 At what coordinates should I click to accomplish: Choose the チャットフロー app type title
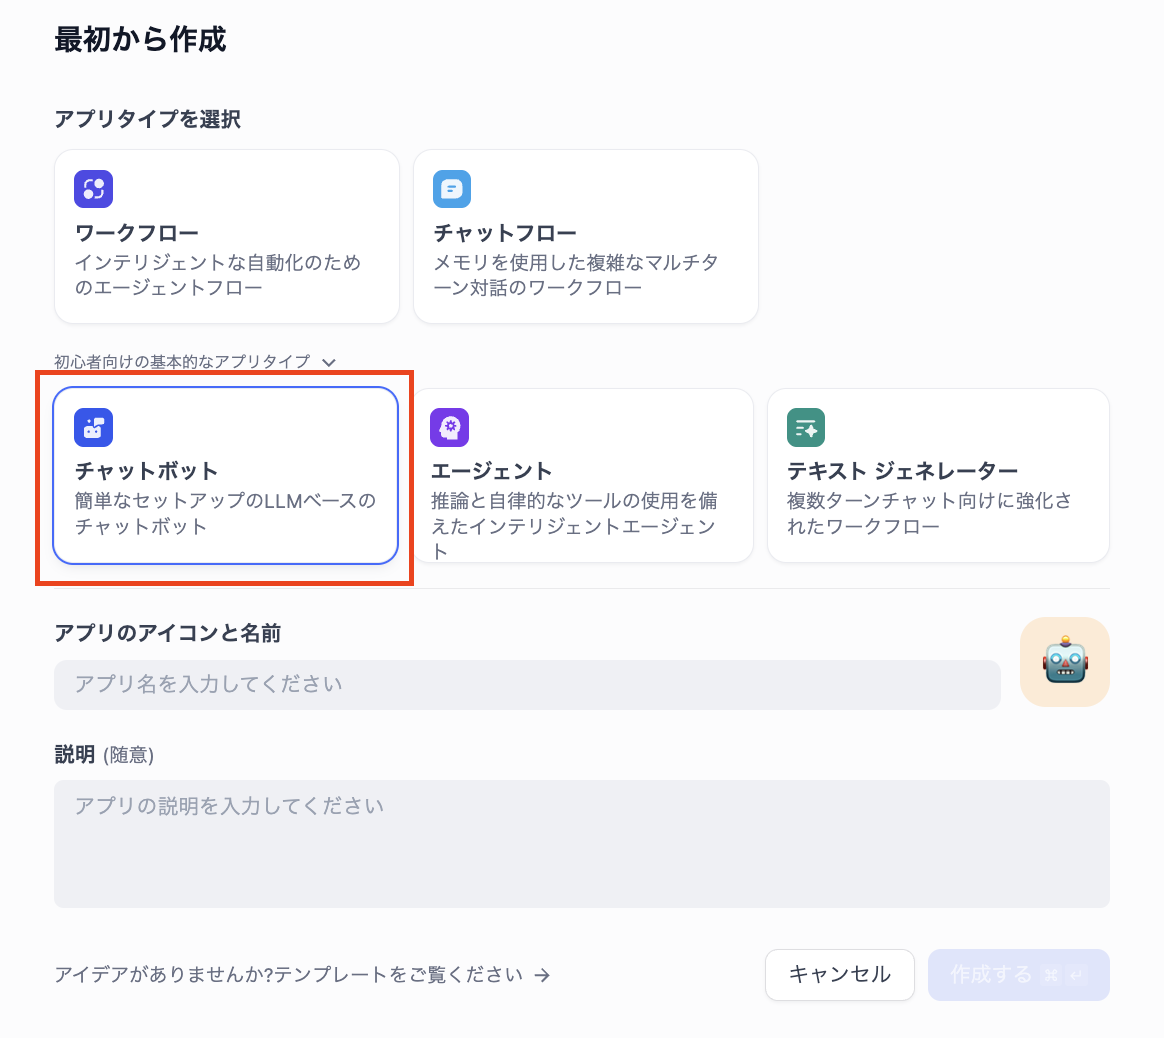coord(505,233)
